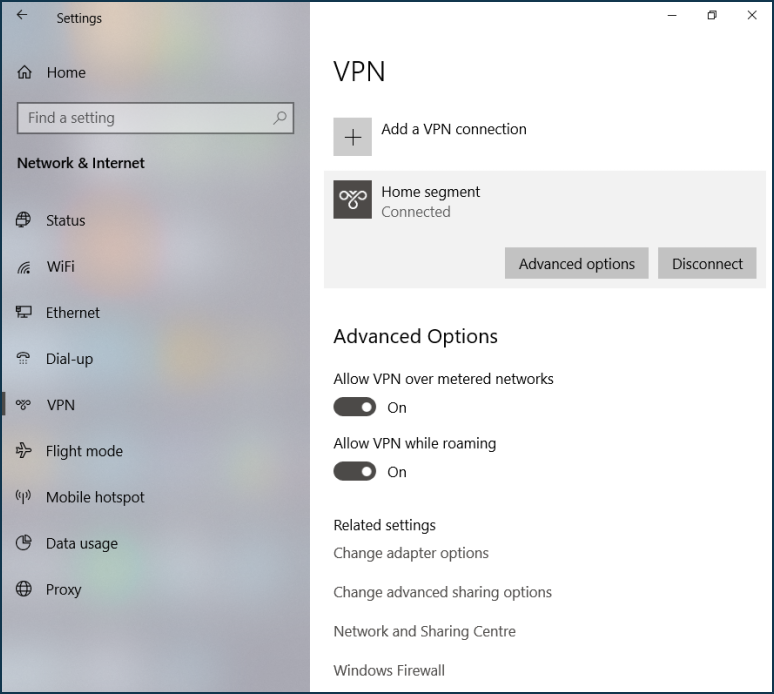774x694 pixels.
Task: Select the Data usage pie icon
Action: pos(24,543)
